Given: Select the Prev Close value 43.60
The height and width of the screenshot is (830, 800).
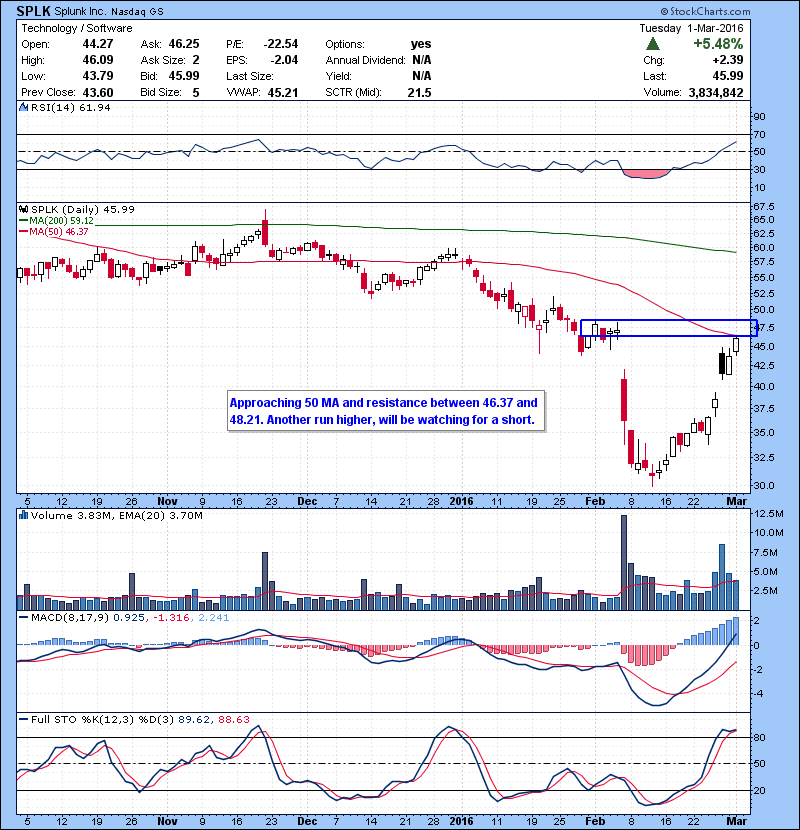Looking at the screenshot, I should click(x=98, y=92).
